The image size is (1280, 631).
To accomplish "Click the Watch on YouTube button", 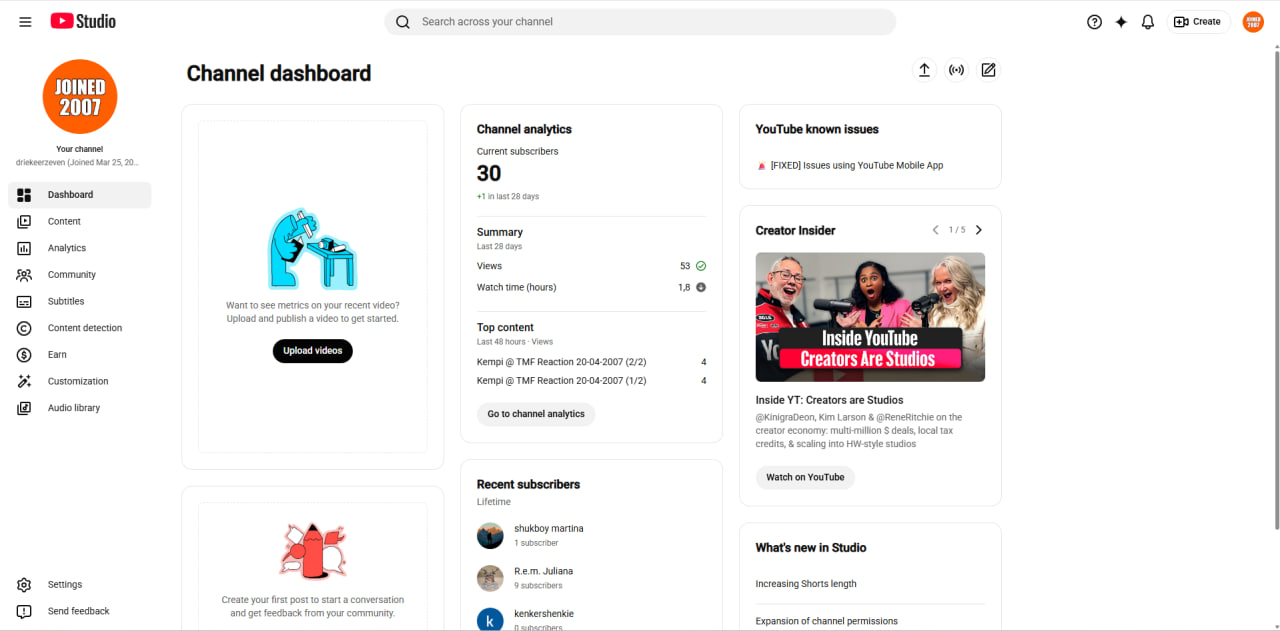I will coord(805,477).
